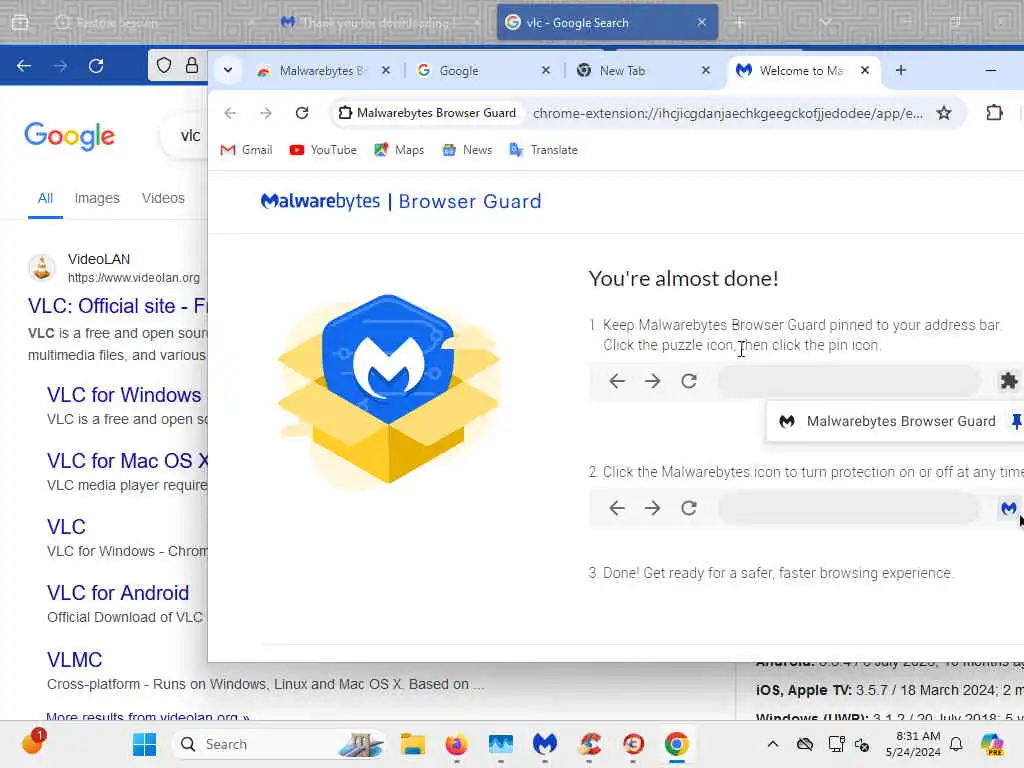Viewport: 1024px width, 768px height.
Task: Open the notification bell in the taskbar
Action: pyautogui.click(x=956, y=744)
